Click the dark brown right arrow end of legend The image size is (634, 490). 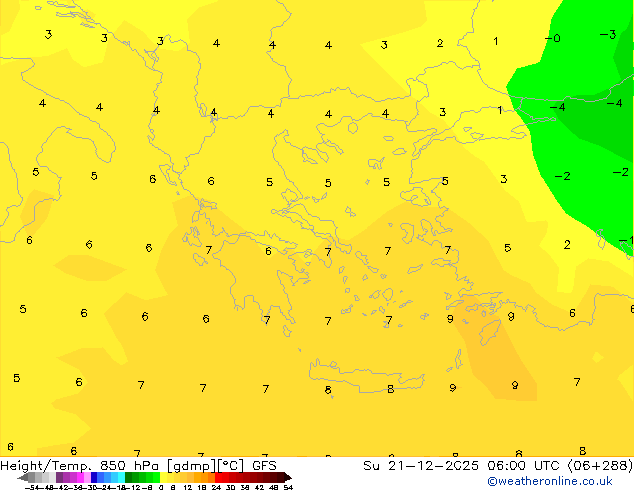point(288,477)
